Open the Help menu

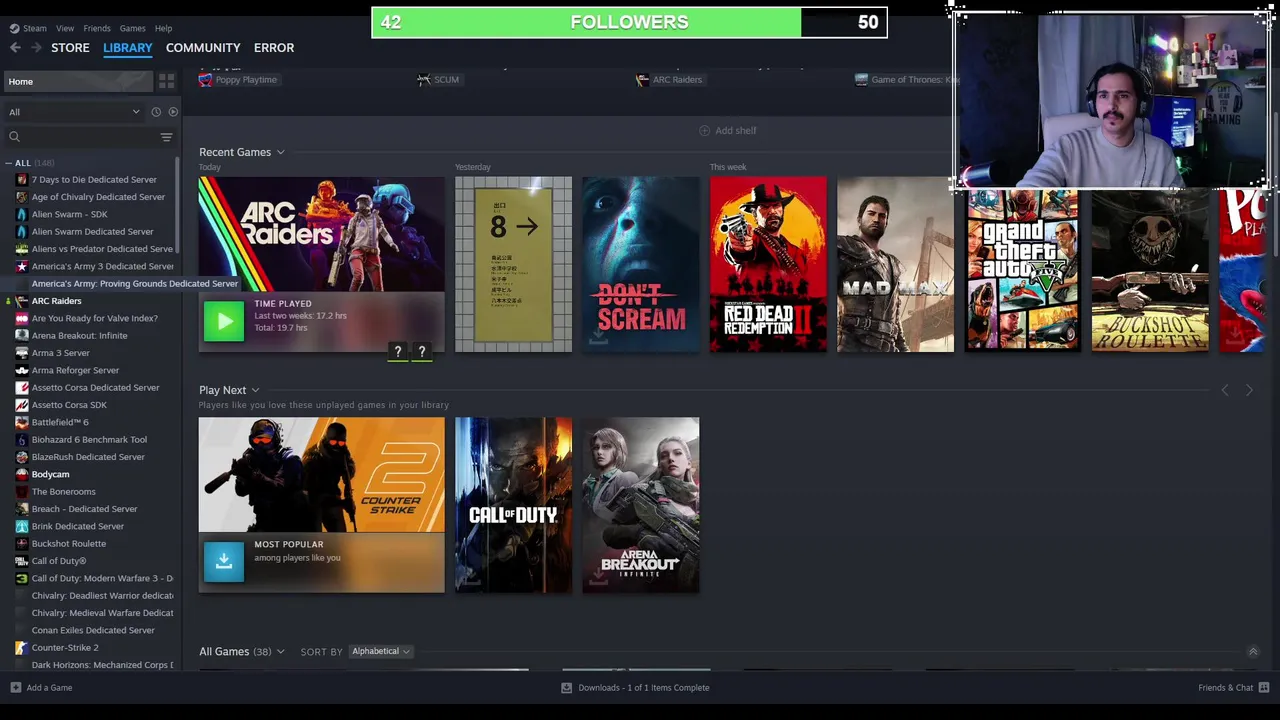point(163,28)
